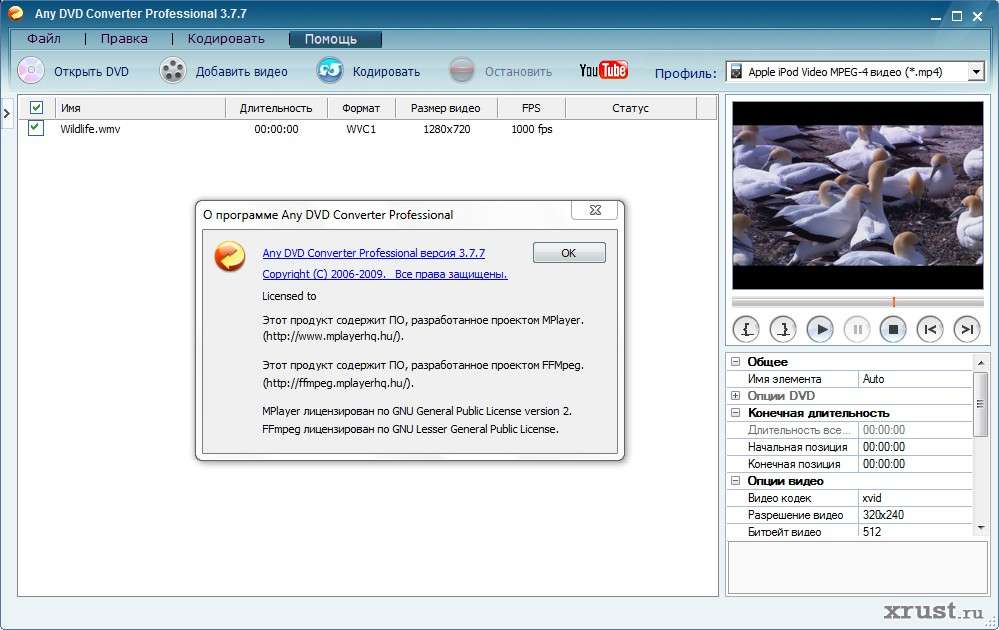Image resolution: width=999 pixels, height=630 pixels.
Task: Jump to previous frame button
Action: (x=930, y=328)
